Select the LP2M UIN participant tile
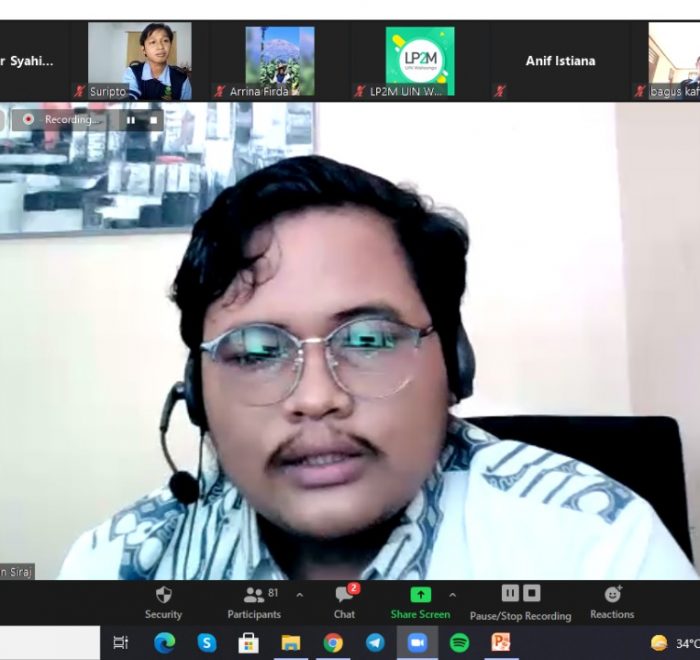700x660 pixels. pyautogui.click(x=419, y=61)
